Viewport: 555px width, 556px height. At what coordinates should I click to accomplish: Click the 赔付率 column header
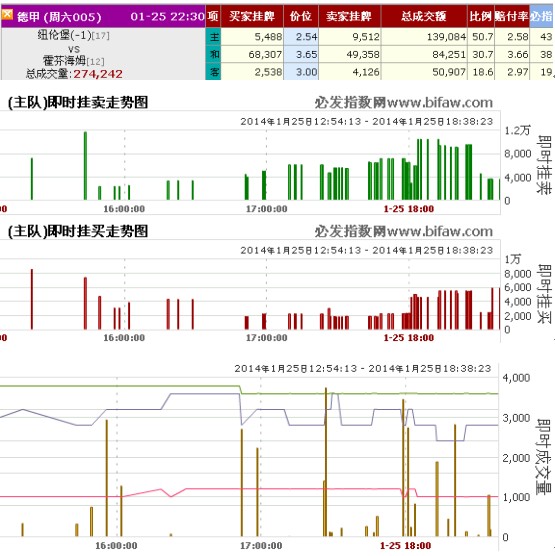pos(511,16)
